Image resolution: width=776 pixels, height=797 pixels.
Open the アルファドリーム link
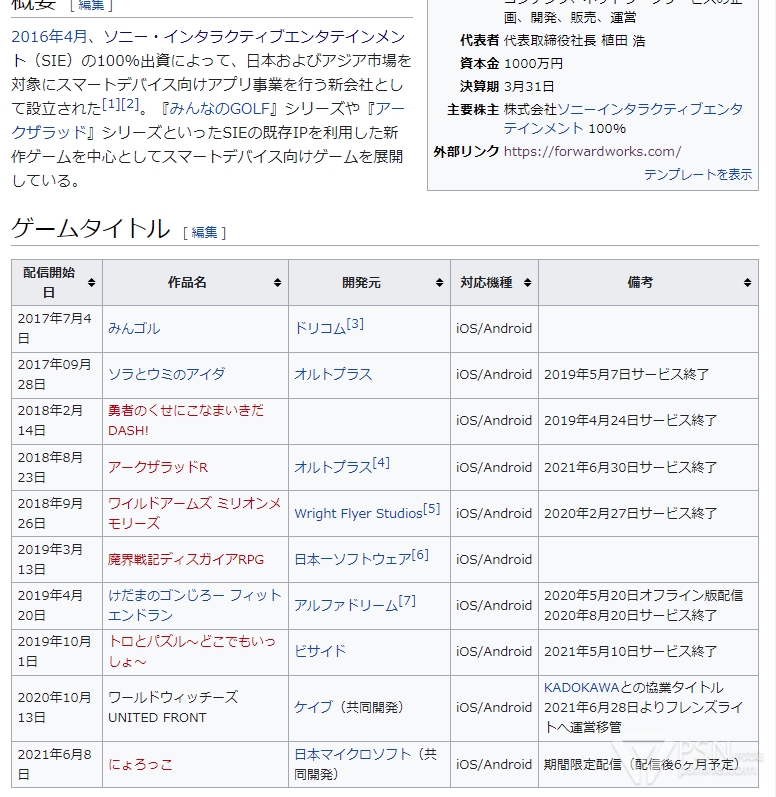(x=346, y=606)
